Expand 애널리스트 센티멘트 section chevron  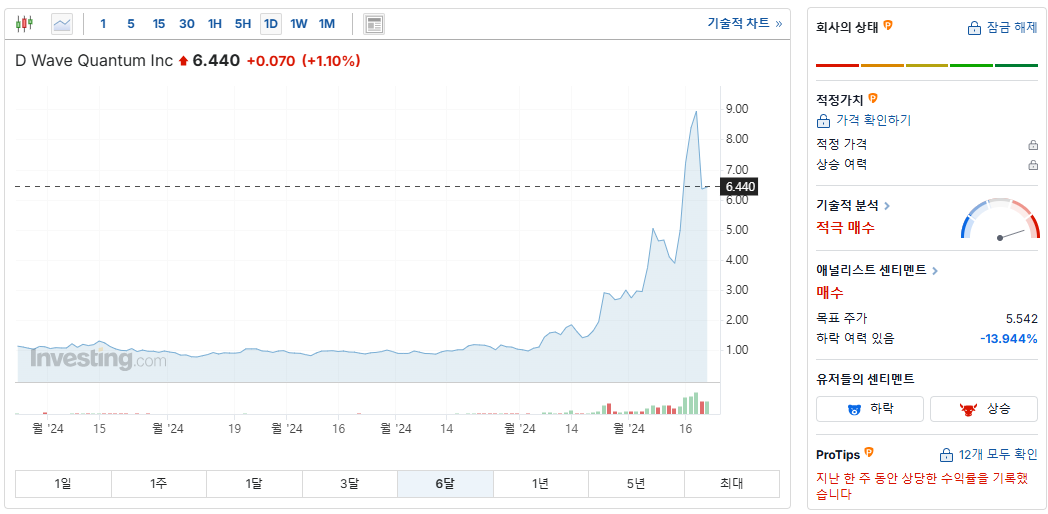tap(935, 271)
